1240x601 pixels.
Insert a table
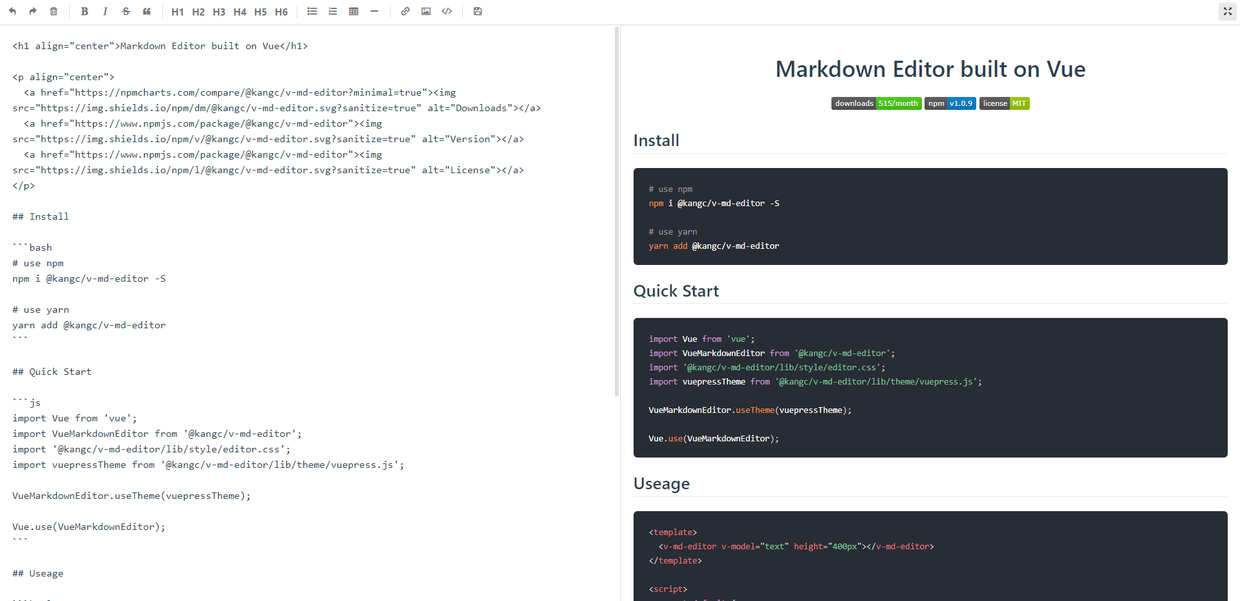pos(354,12)
